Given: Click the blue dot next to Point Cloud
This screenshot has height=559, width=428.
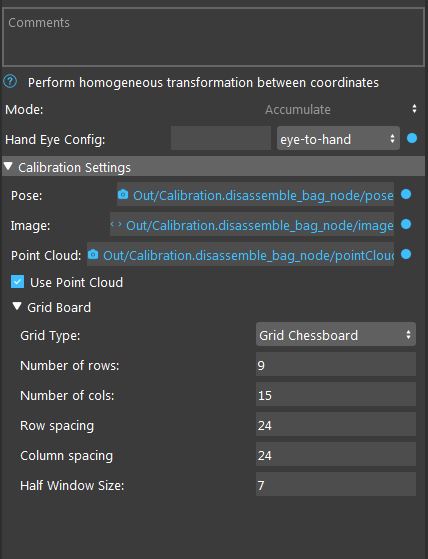Looking at the screenshot, I should pos(406,254).
